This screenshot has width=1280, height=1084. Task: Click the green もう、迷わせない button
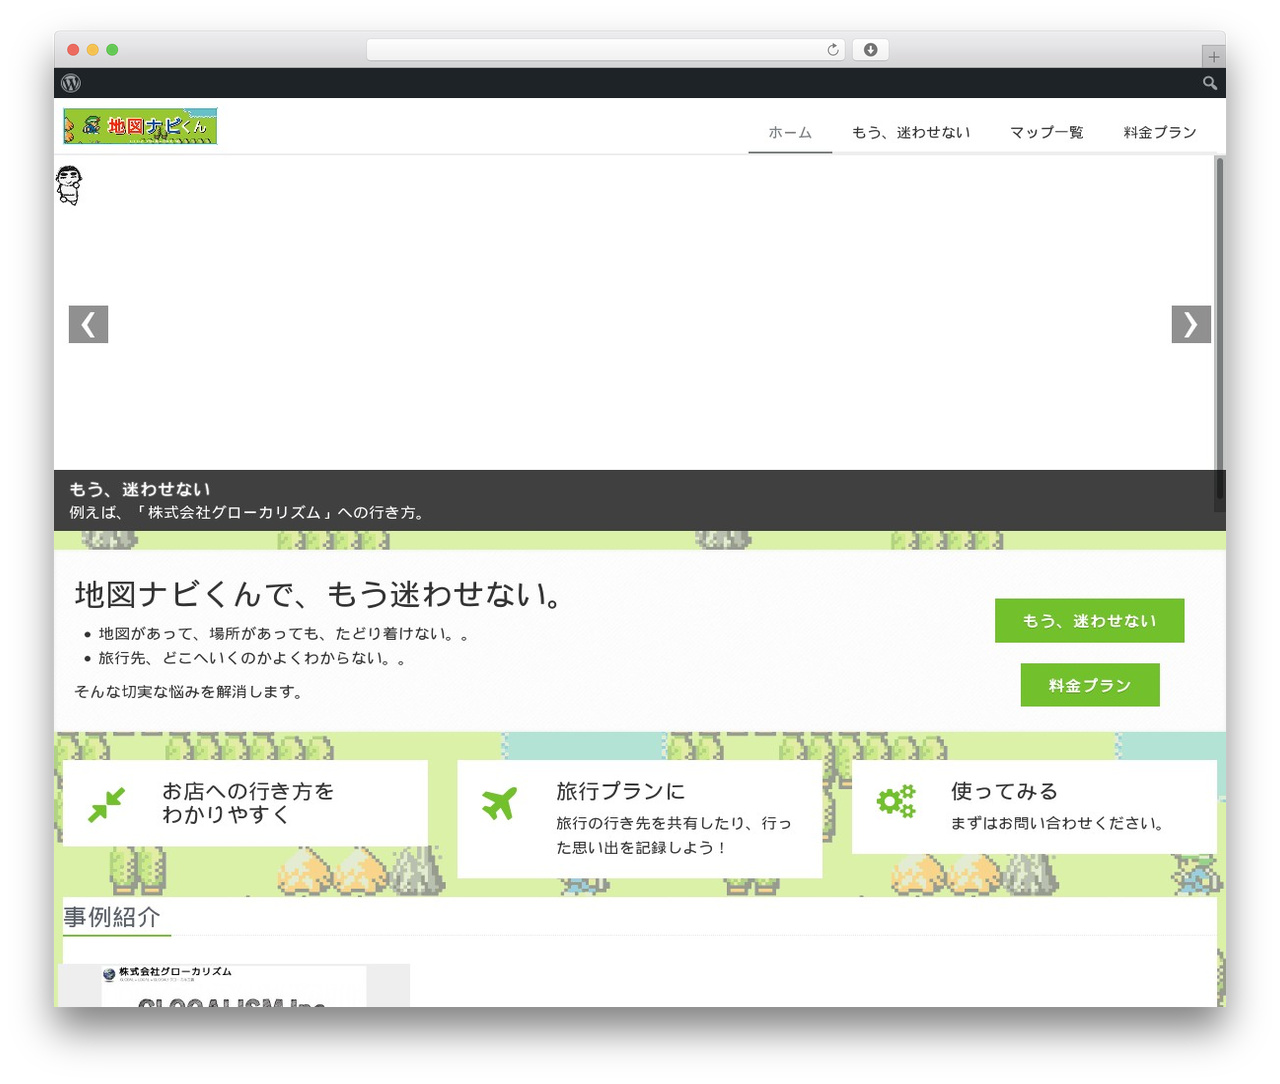pyautogui.click(x=1089, y=621)
